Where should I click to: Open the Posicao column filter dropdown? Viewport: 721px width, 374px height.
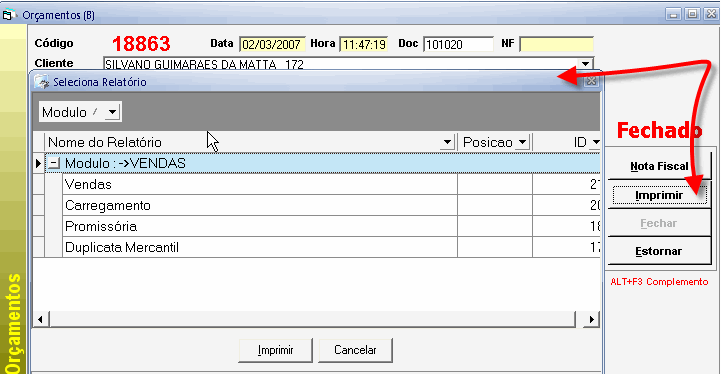click(522, 142)
